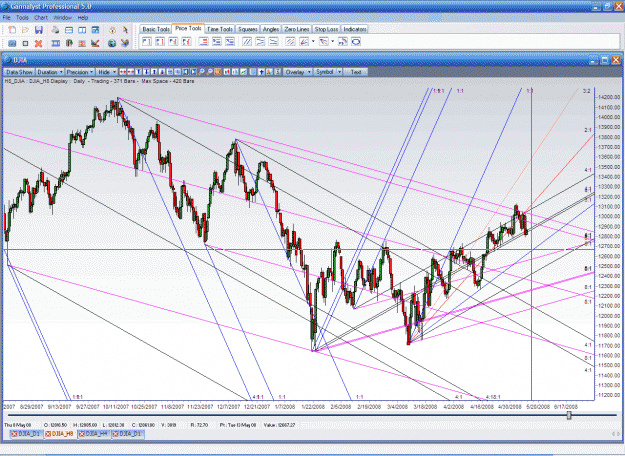The image size is (625, 456).
Task: Click the 3:2 angle label on chart
Action: click(587, 91)
